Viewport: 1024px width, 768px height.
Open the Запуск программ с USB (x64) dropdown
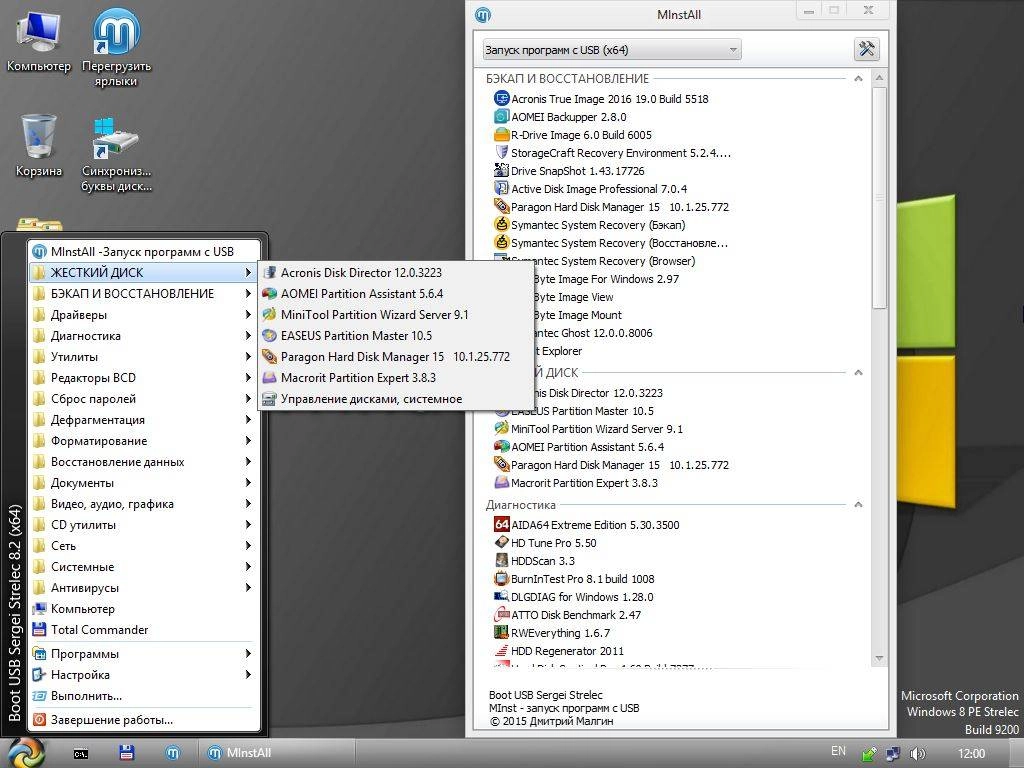612,50
